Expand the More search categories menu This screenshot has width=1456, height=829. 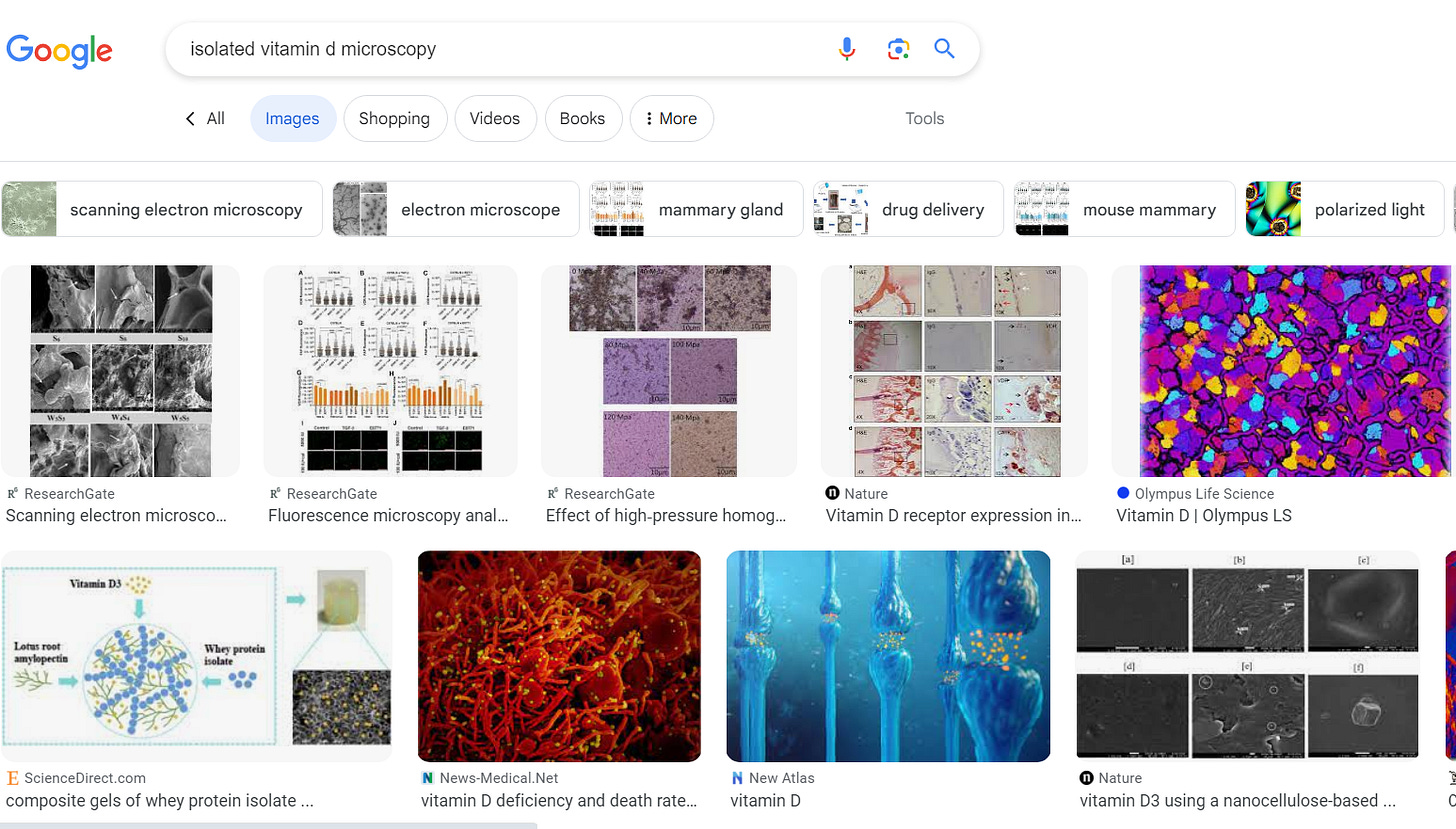tap(671, 119)
